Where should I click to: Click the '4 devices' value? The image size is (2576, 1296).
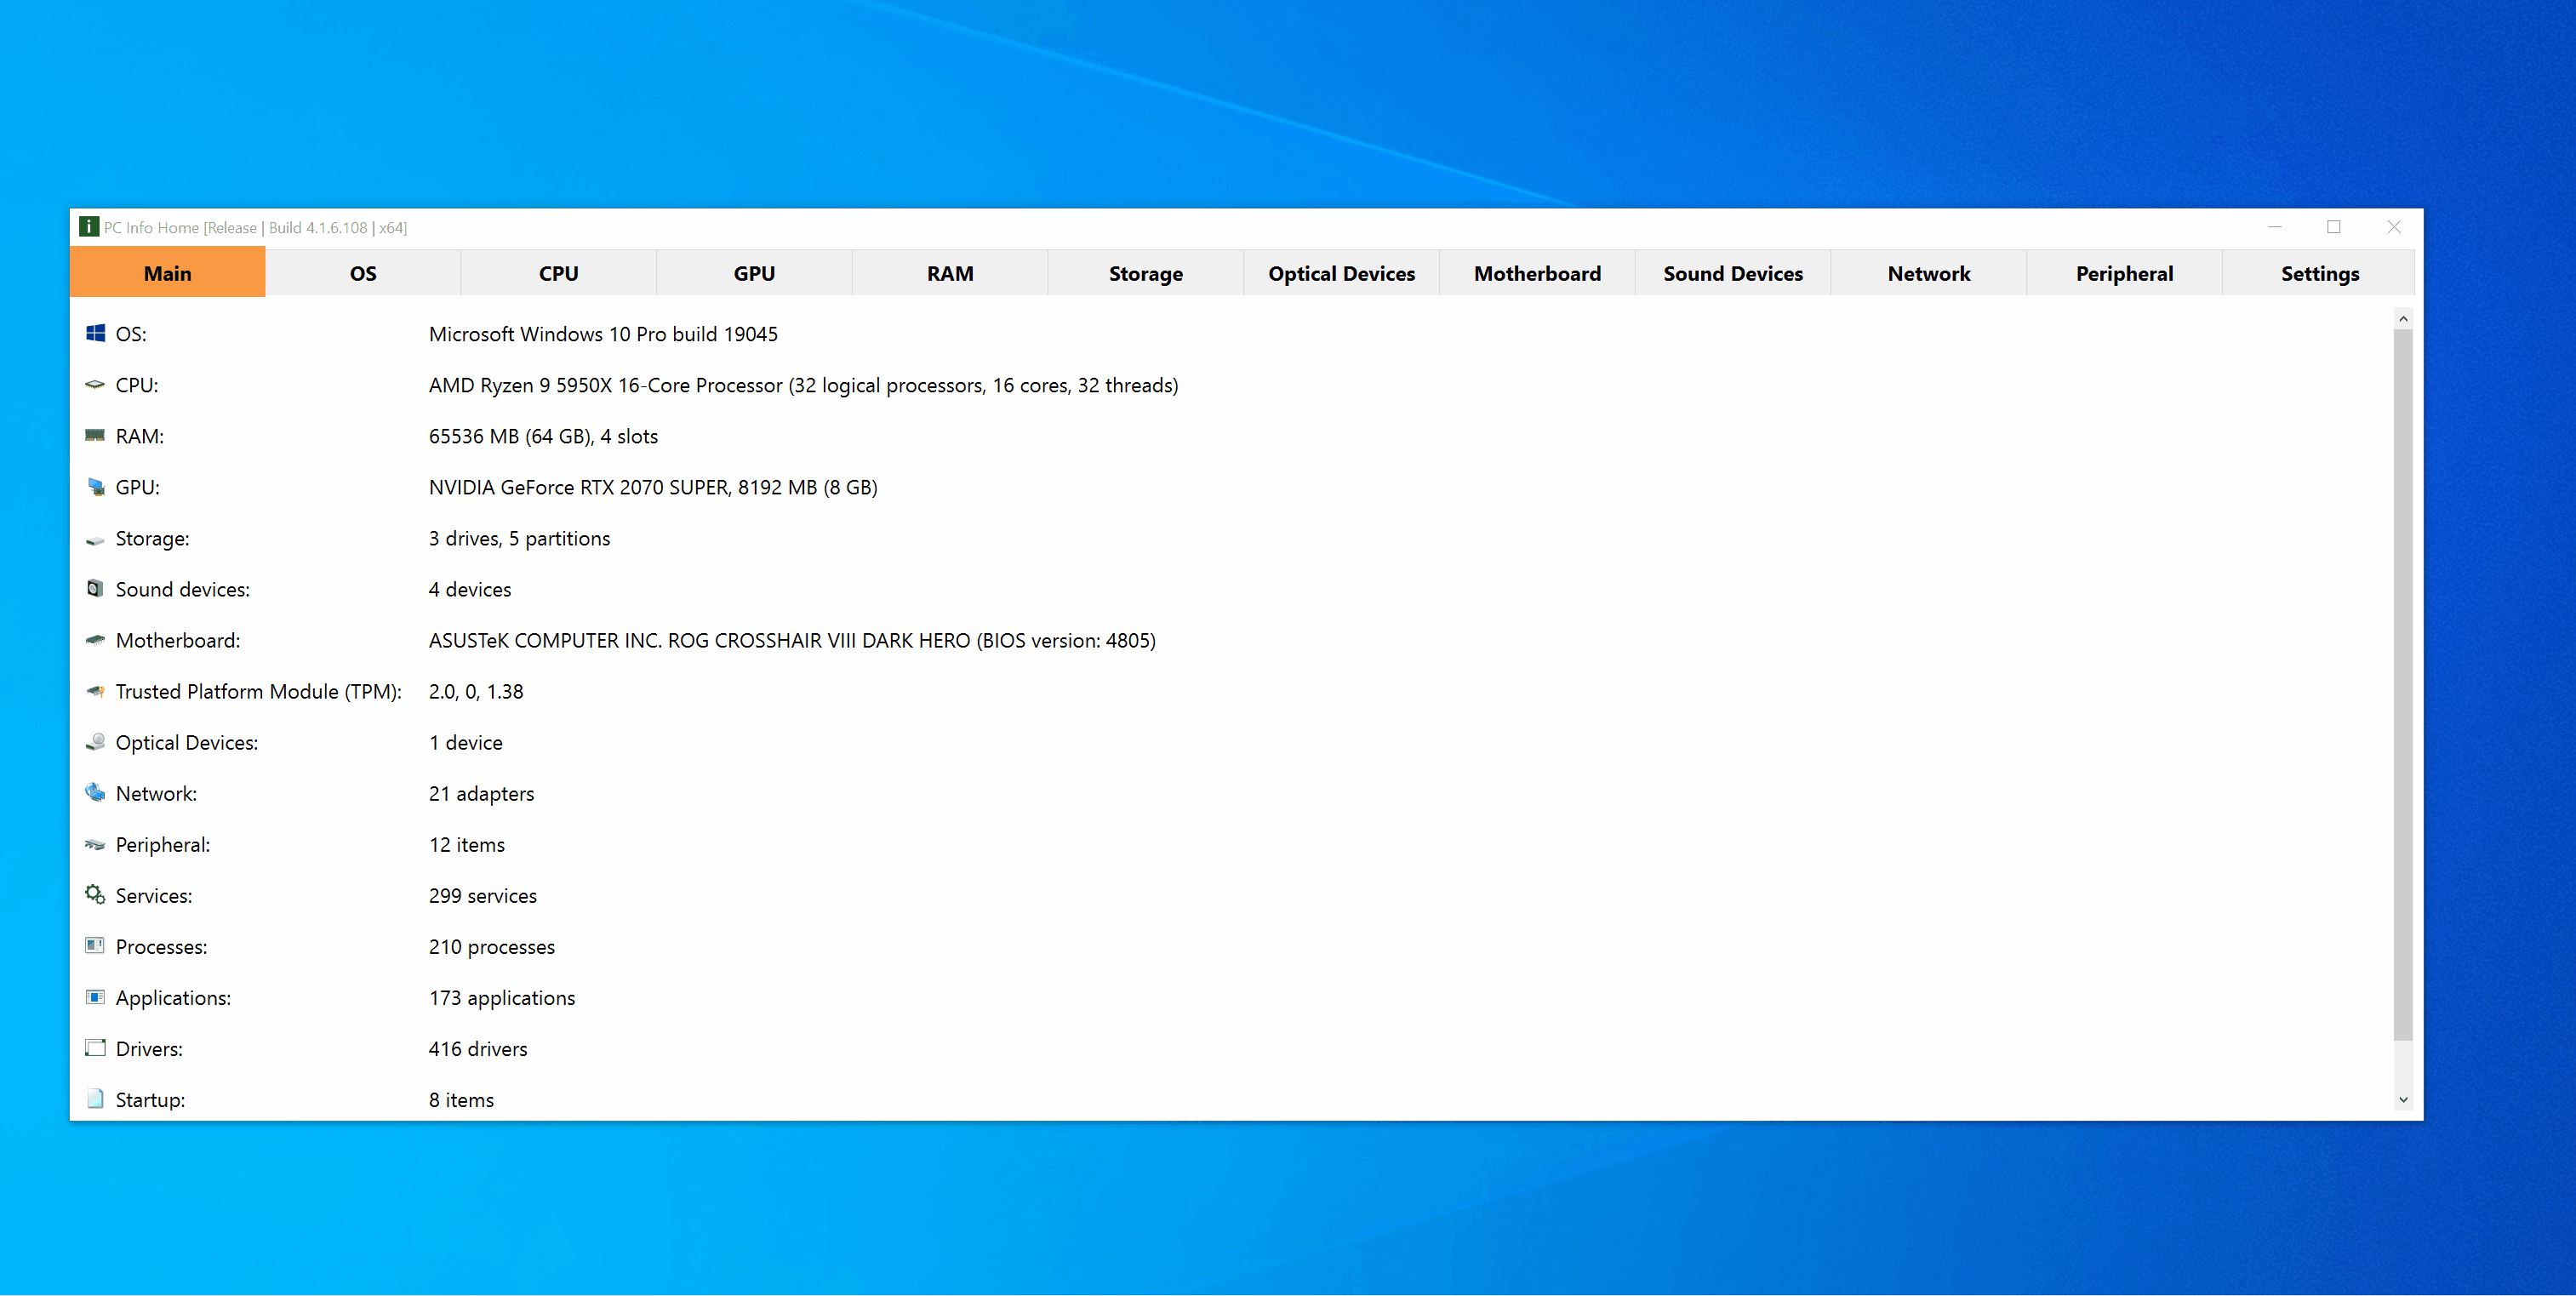(470, 589)
